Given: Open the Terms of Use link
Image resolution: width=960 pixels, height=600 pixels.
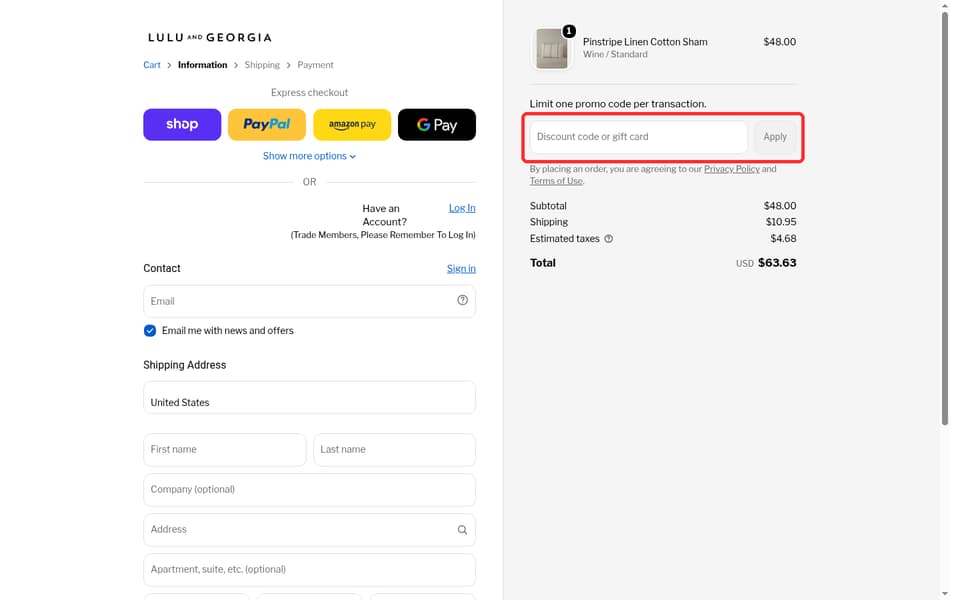Looking at the screenshot, I should pos(556,181).
